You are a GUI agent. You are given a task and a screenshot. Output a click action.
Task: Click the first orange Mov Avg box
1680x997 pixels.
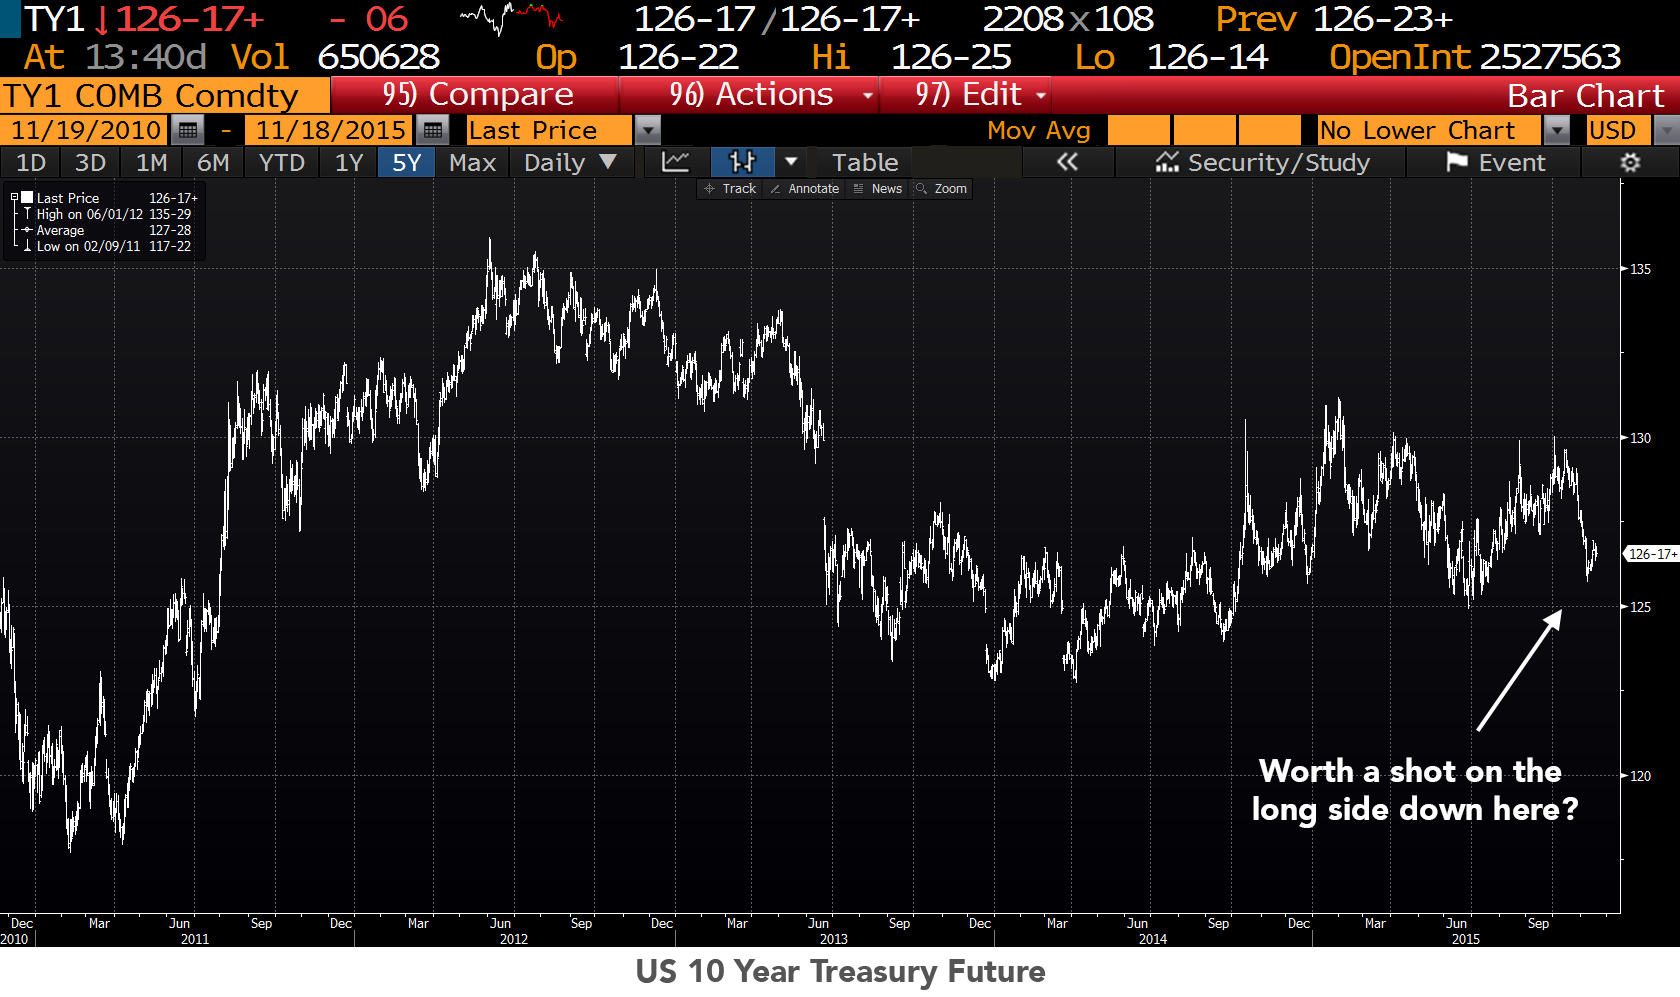pos(1139,130)
